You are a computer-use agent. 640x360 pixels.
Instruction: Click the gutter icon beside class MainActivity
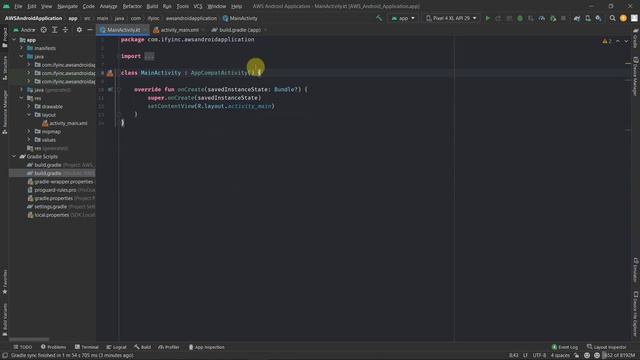pyautogui.click(x=110, y=73)
